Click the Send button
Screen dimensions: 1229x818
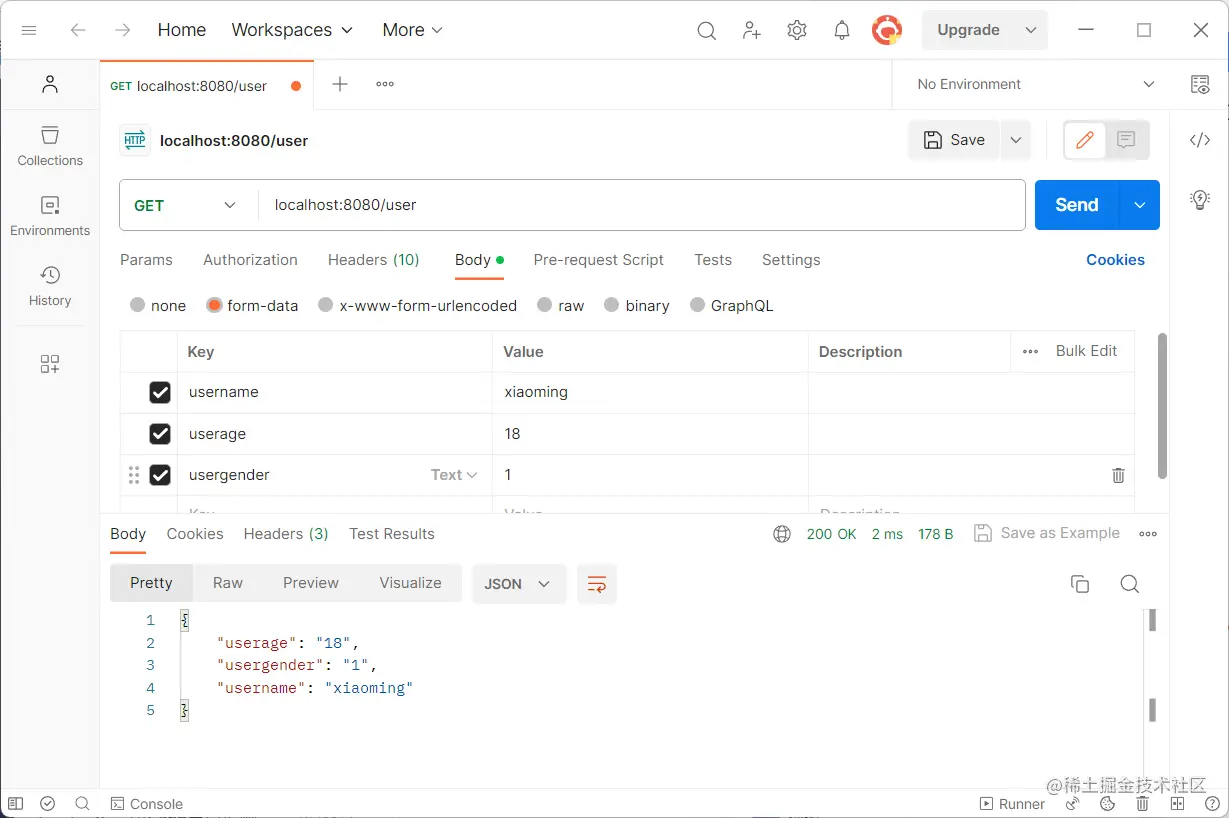tap(1077, 205)
